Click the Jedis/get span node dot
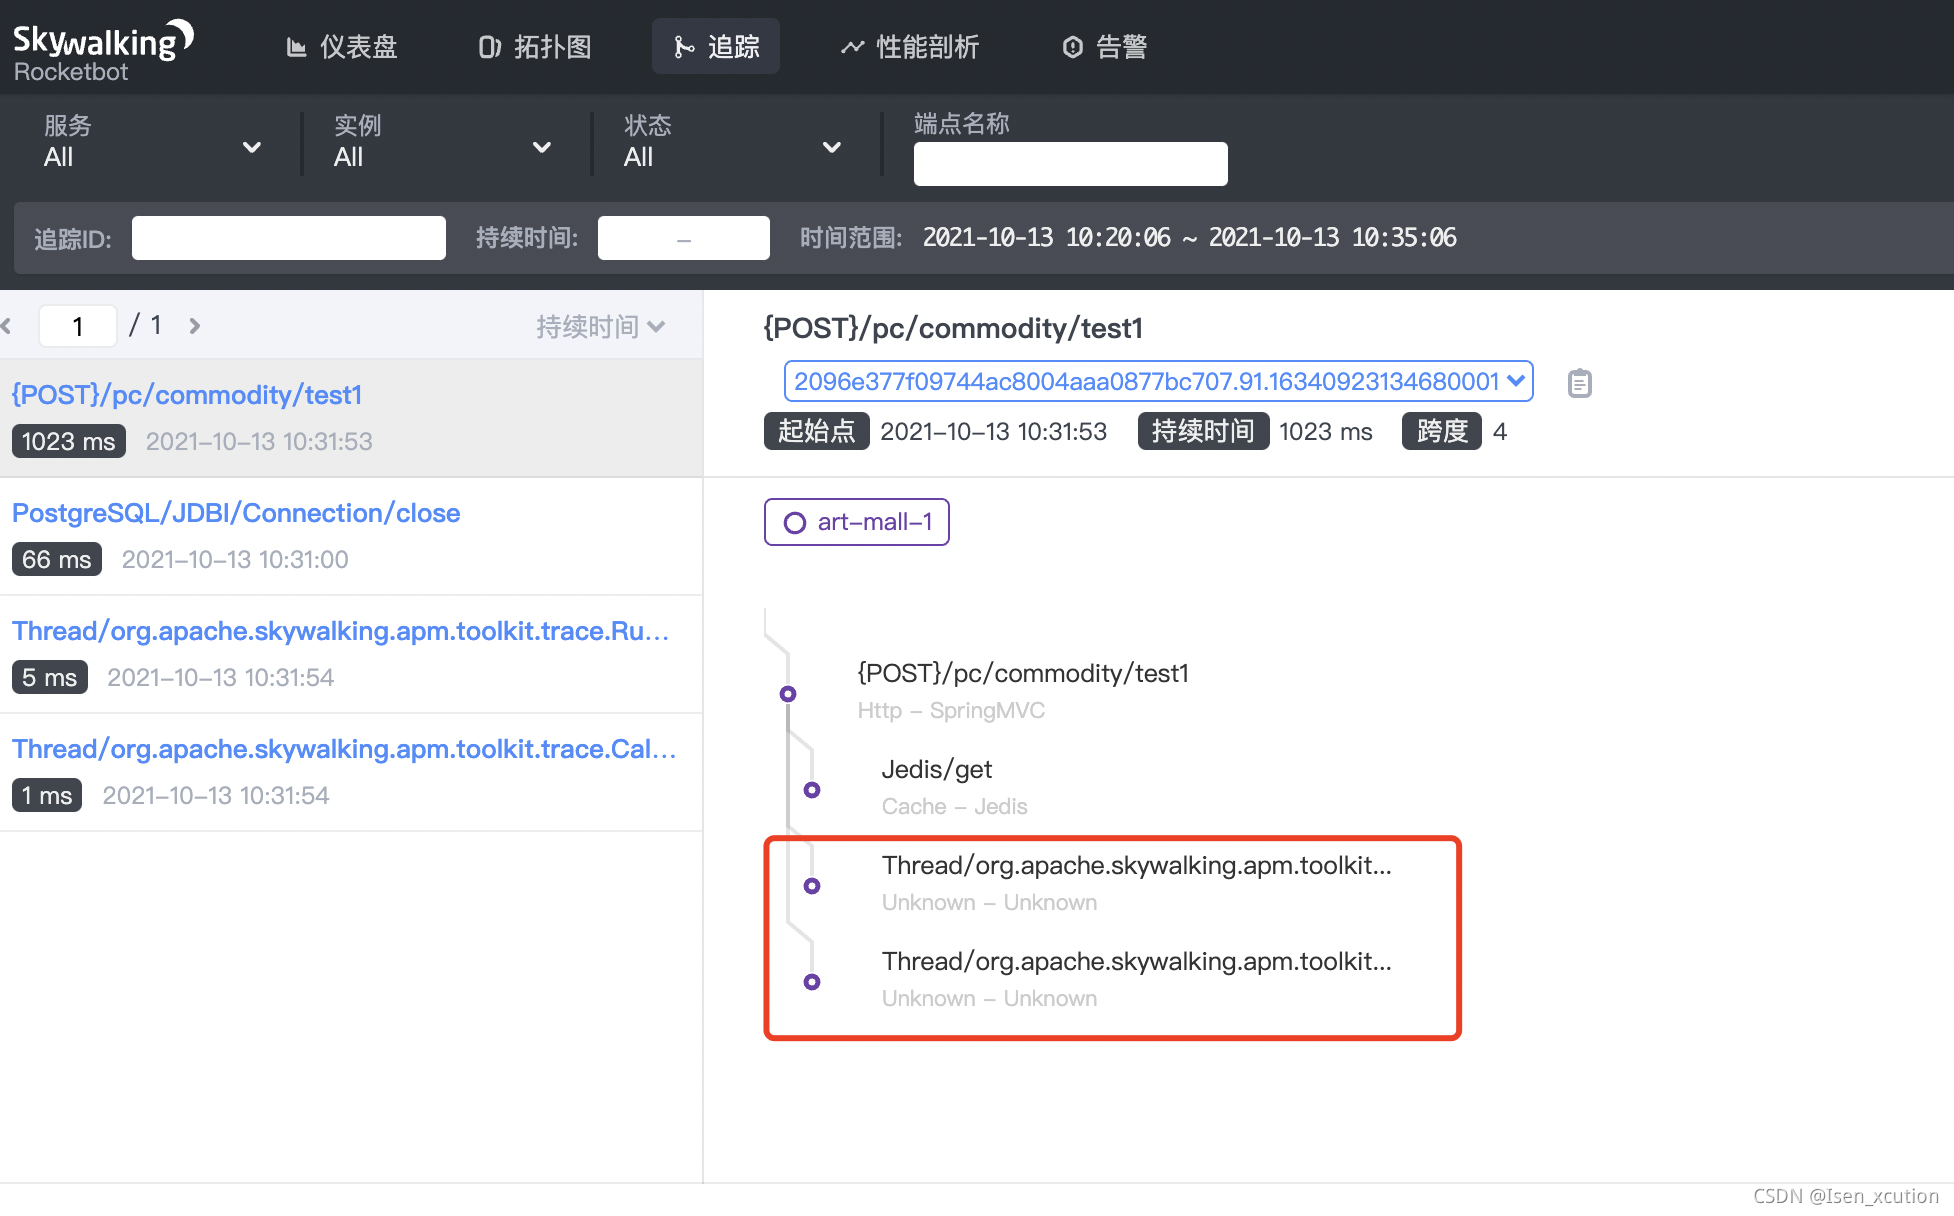The image size is (1954, 1216). tap(812, 790)
